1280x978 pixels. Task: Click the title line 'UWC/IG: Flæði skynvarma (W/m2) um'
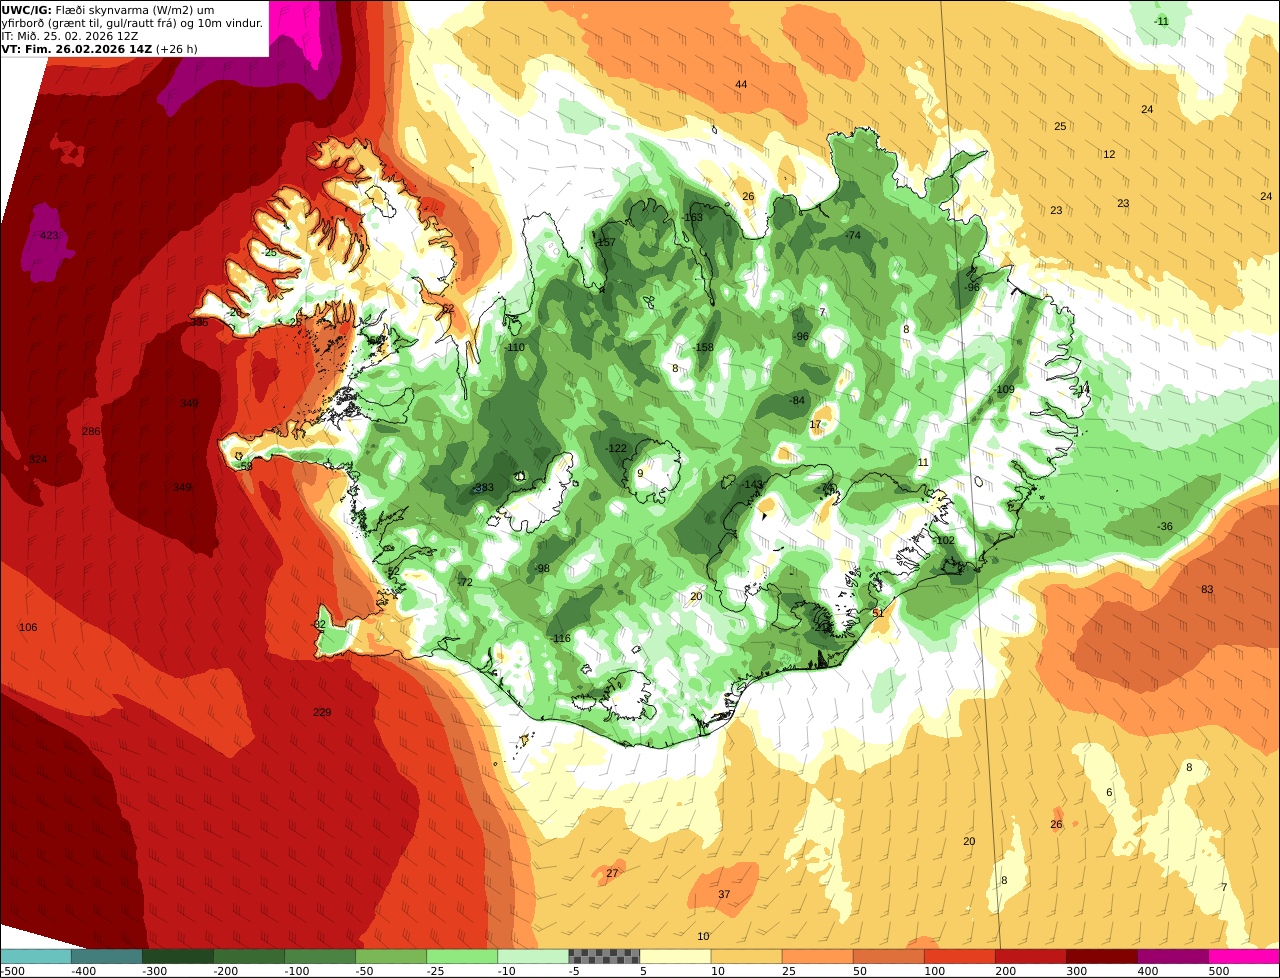[108, 10]
